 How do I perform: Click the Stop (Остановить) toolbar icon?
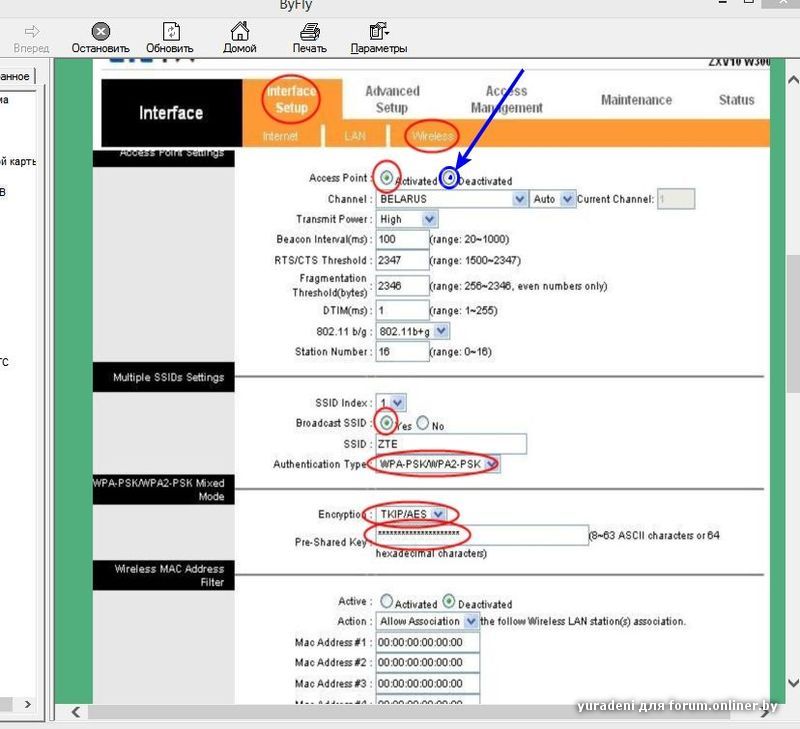(101, 32)
